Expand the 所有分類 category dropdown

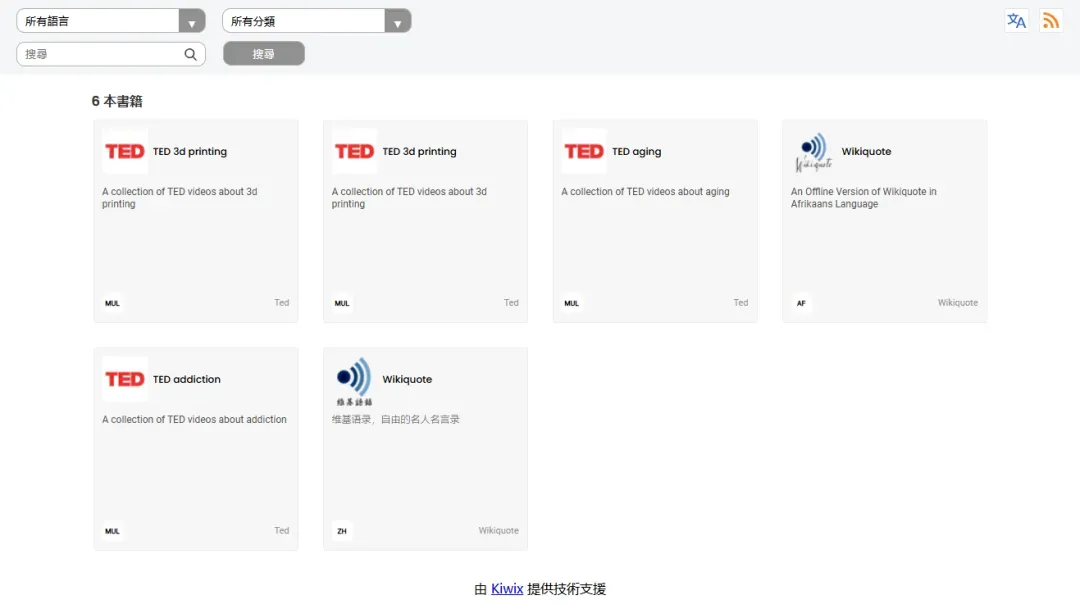pyautogui.click(x=316, y=21)
